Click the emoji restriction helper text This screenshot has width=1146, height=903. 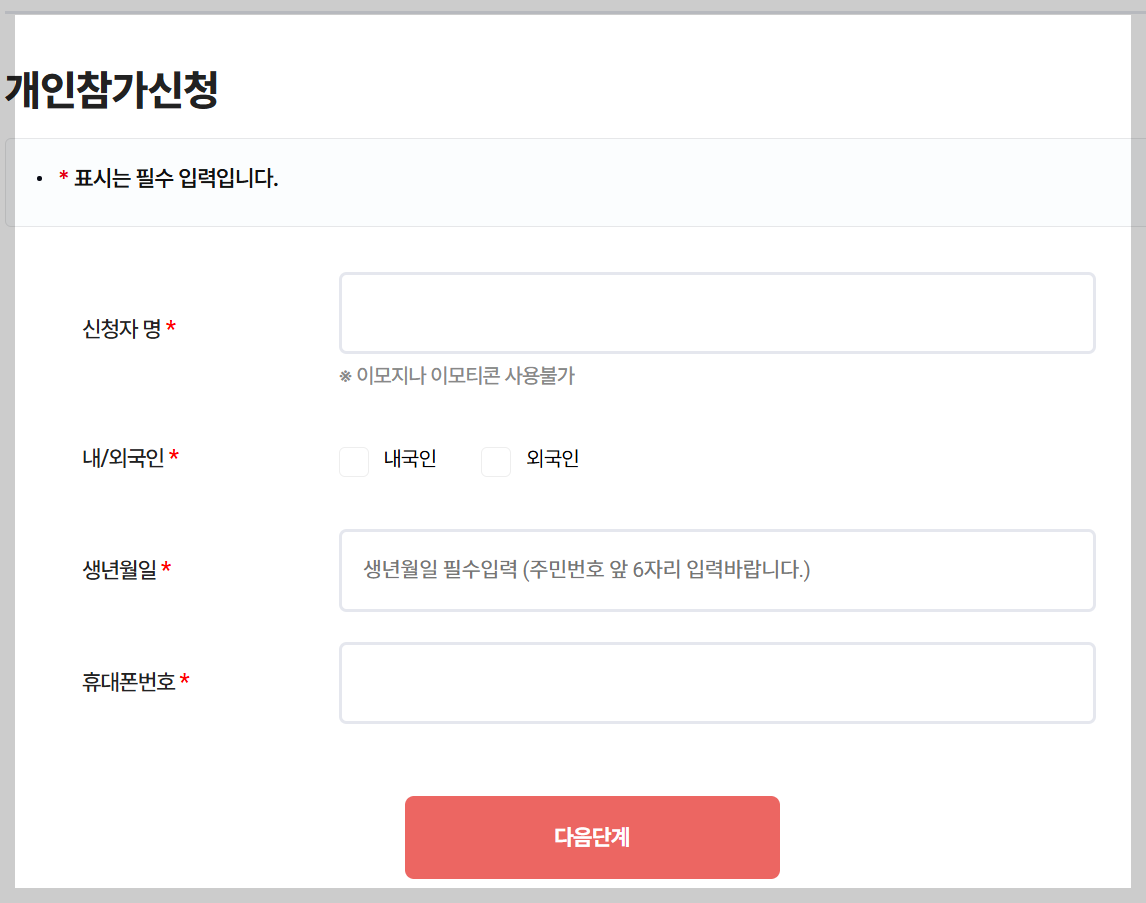point(455,376)
